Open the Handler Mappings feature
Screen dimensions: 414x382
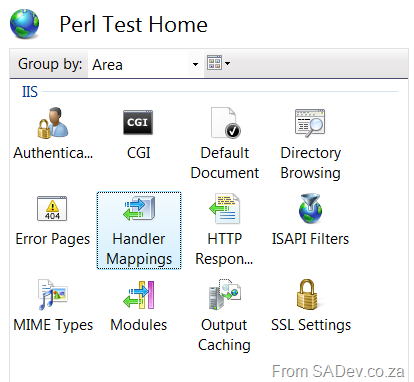coord(139,230)
